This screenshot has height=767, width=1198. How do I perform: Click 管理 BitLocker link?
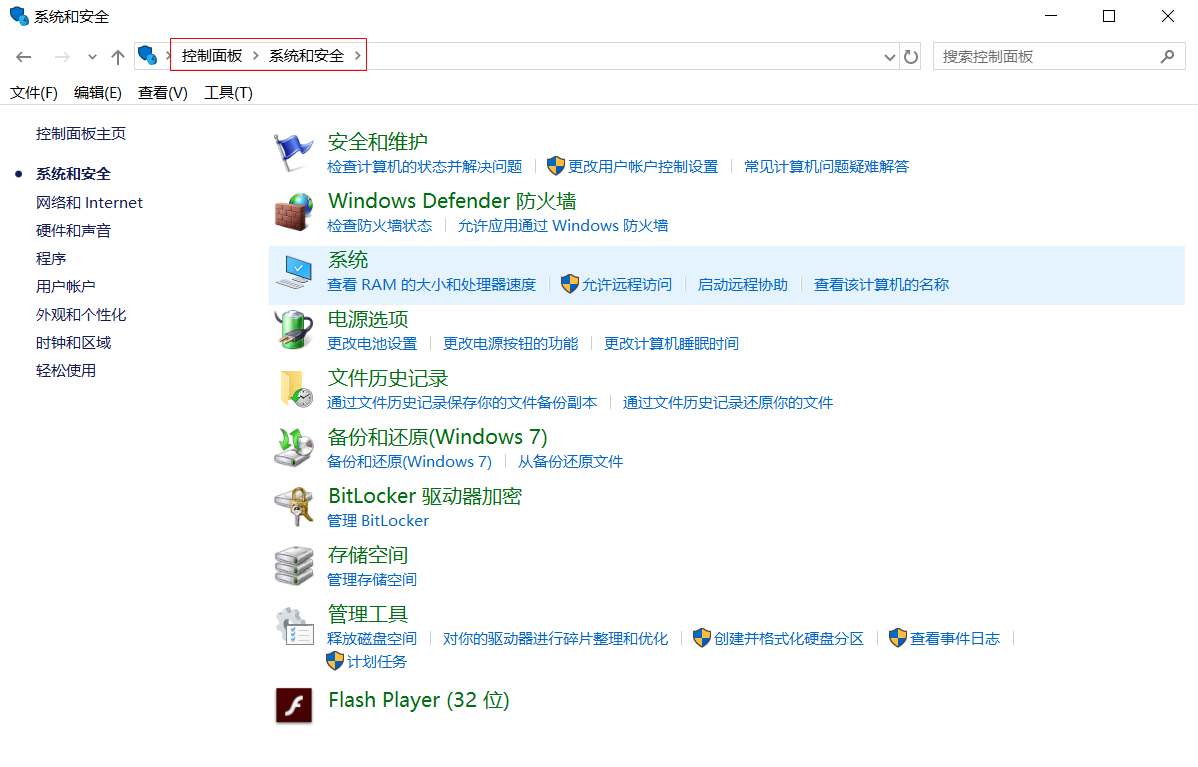[x=378, y=521]
